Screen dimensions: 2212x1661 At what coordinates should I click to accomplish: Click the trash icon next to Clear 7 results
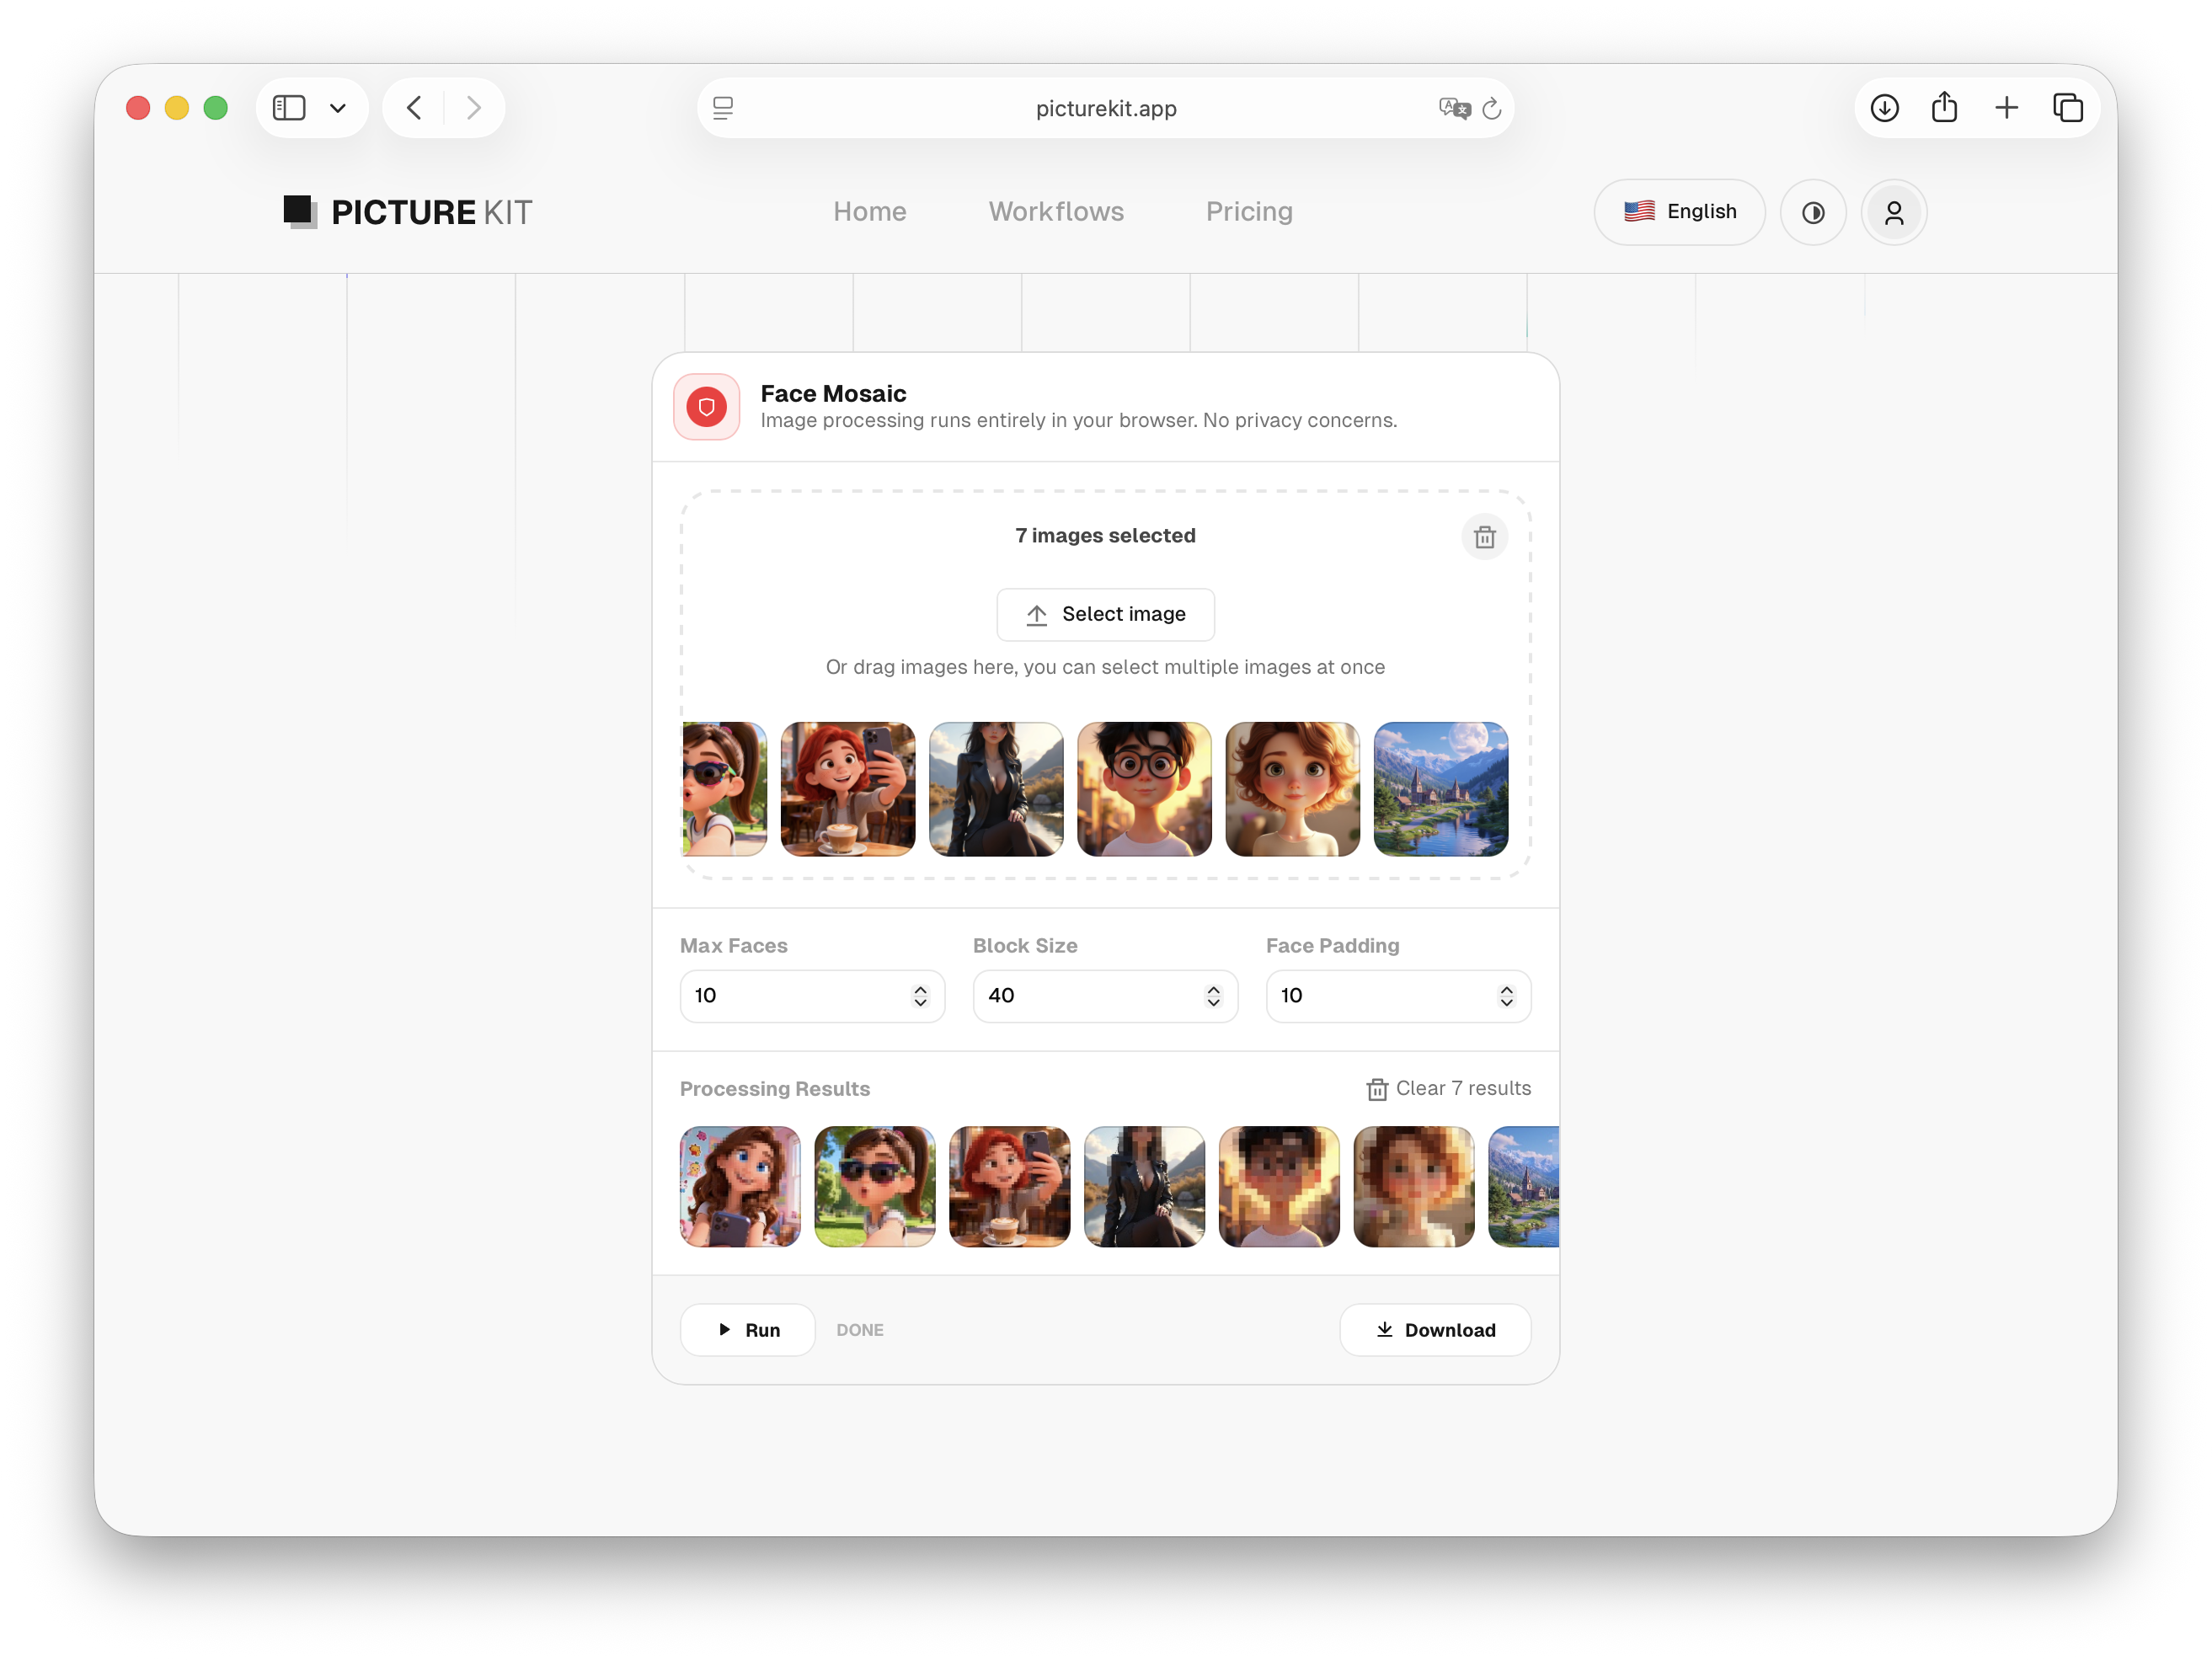[1377, 1089]
